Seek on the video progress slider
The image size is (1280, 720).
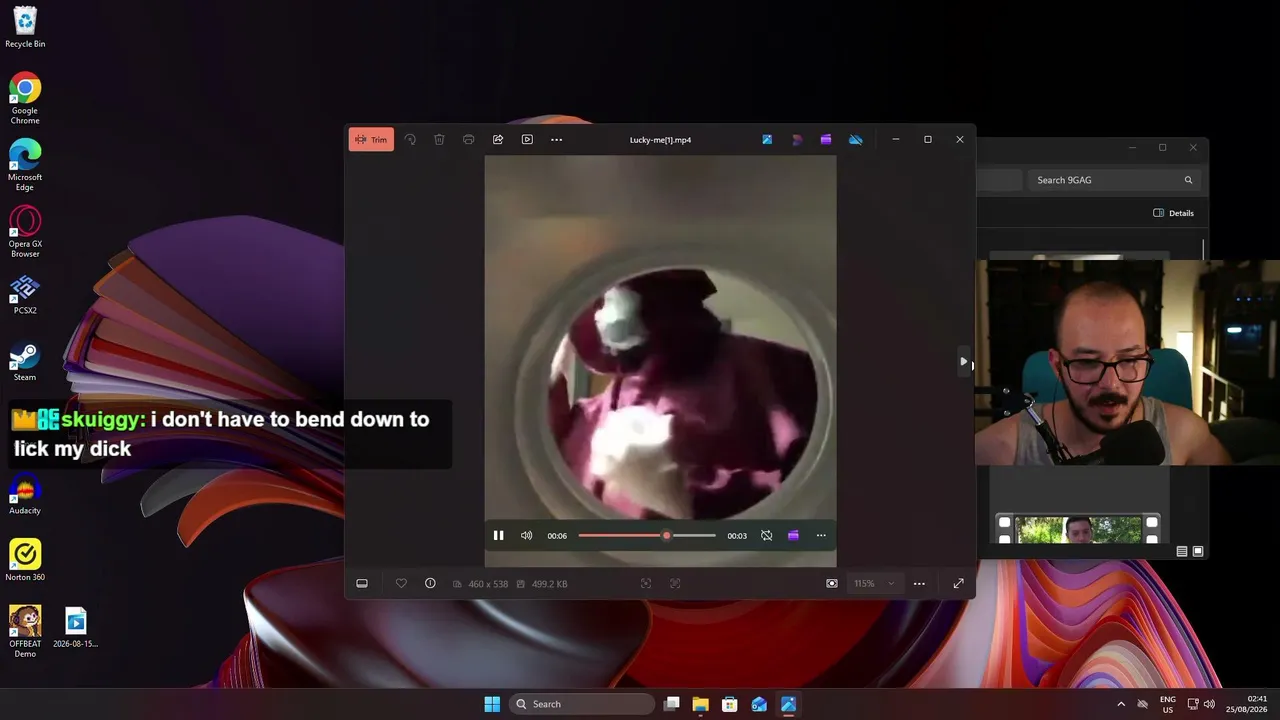click(x=647, y=536)
